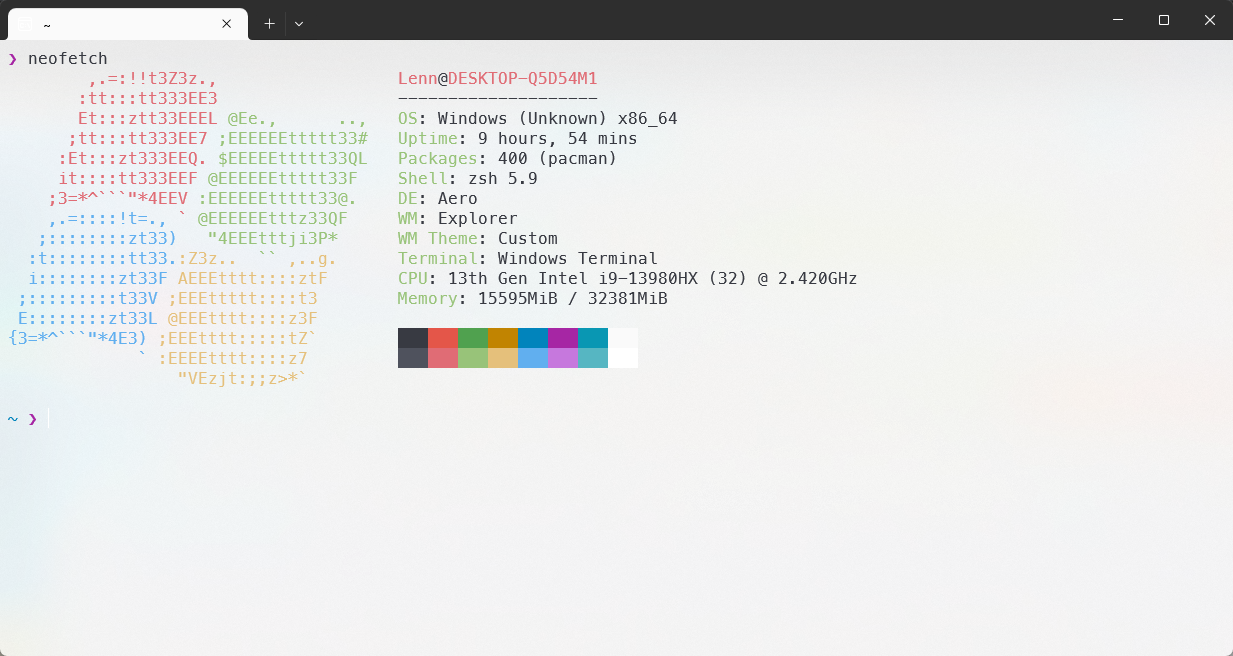The image size is (1233, 656).
Task: Click the DESKTOP-Q5D54M1 hostname text
Action: (x=522, y=78)
